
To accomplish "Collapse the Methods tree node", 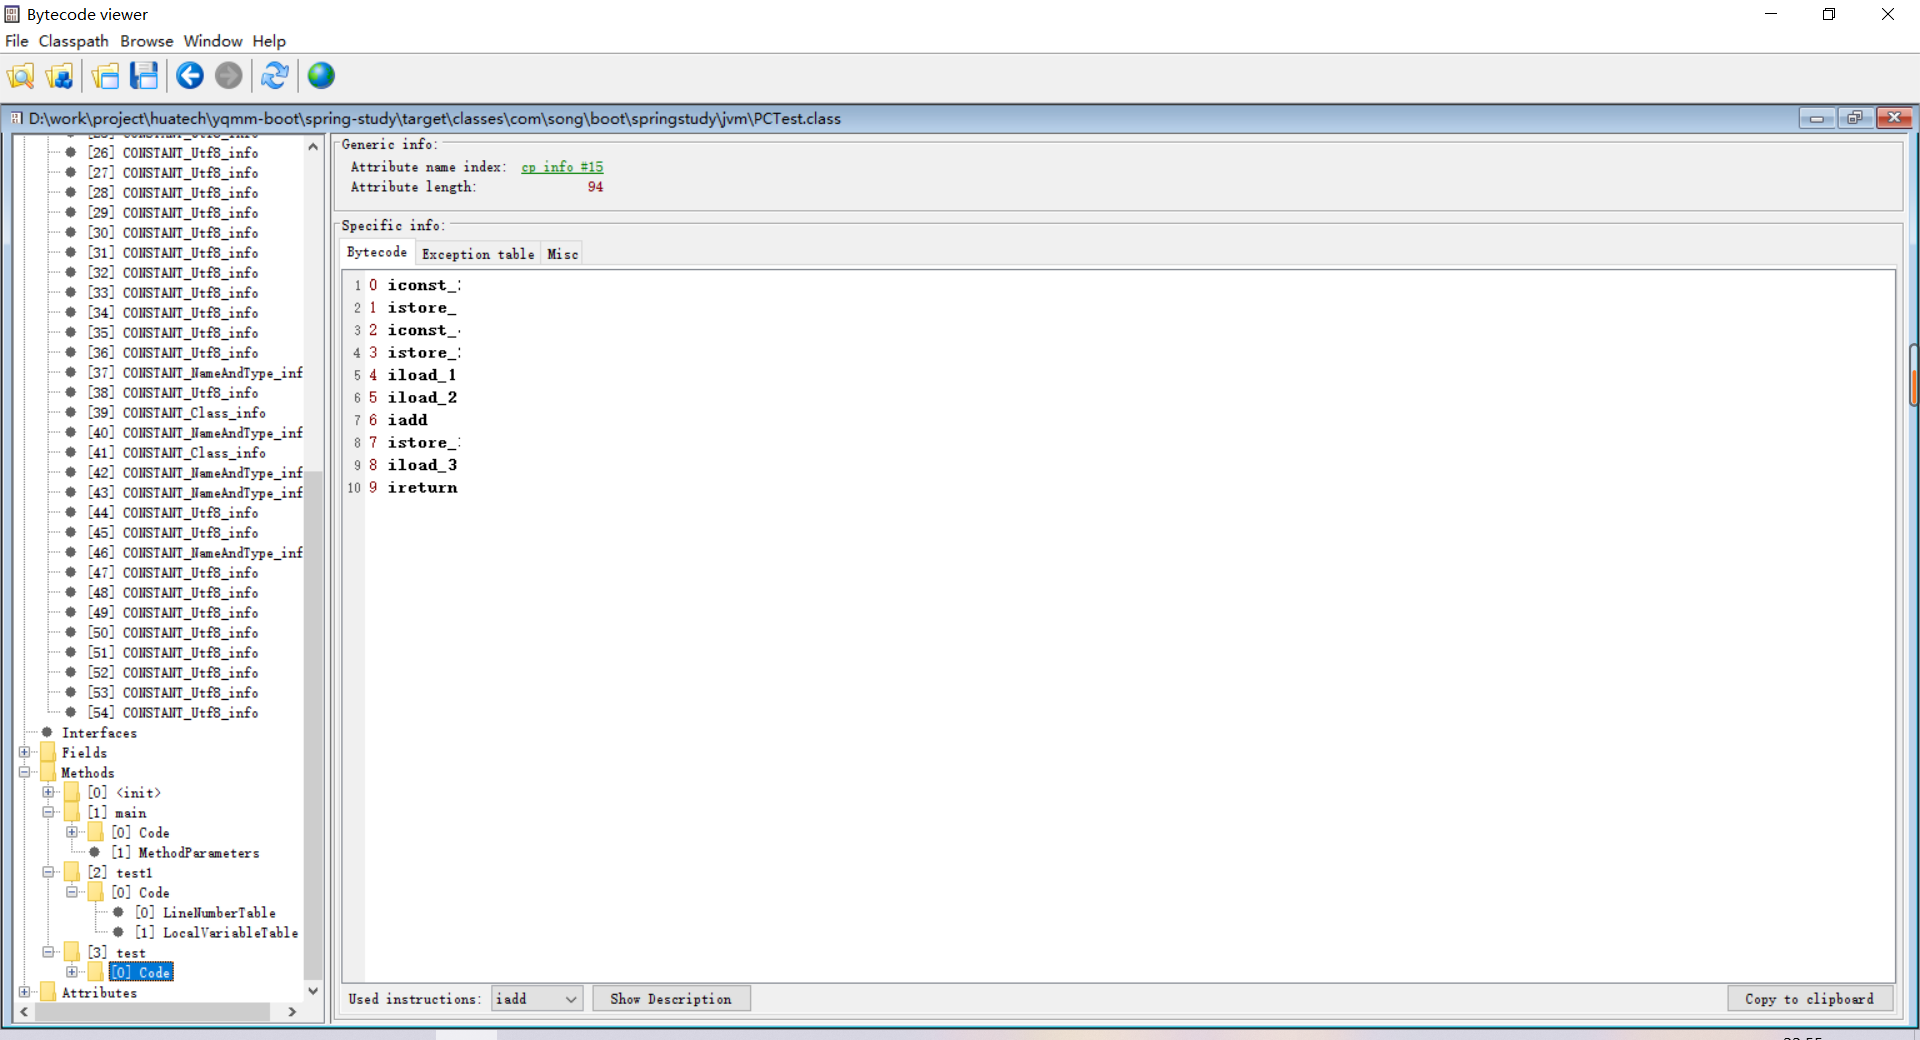I will [x=24, y=772].
